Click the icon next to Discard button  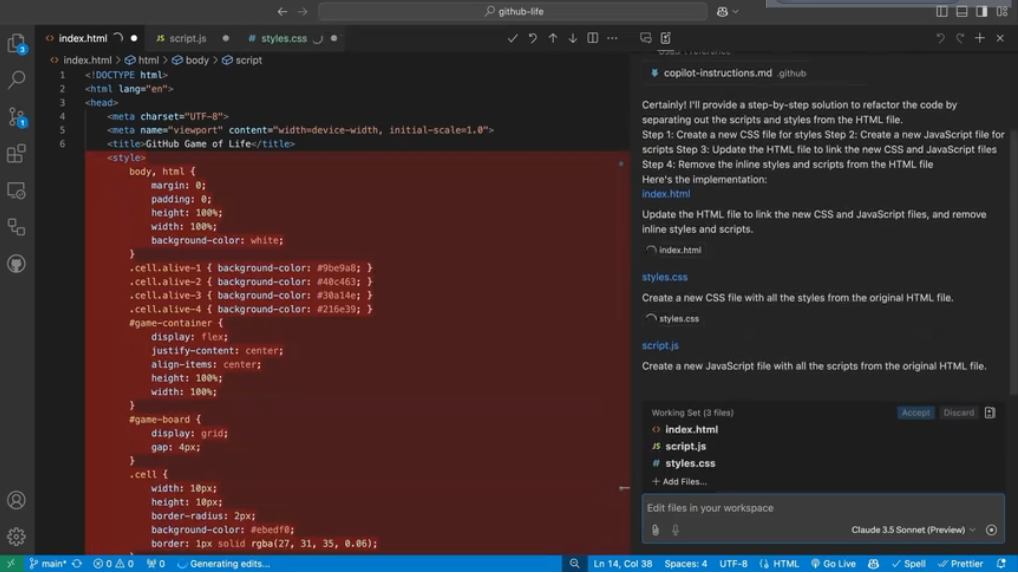click(x=989, y=413)
